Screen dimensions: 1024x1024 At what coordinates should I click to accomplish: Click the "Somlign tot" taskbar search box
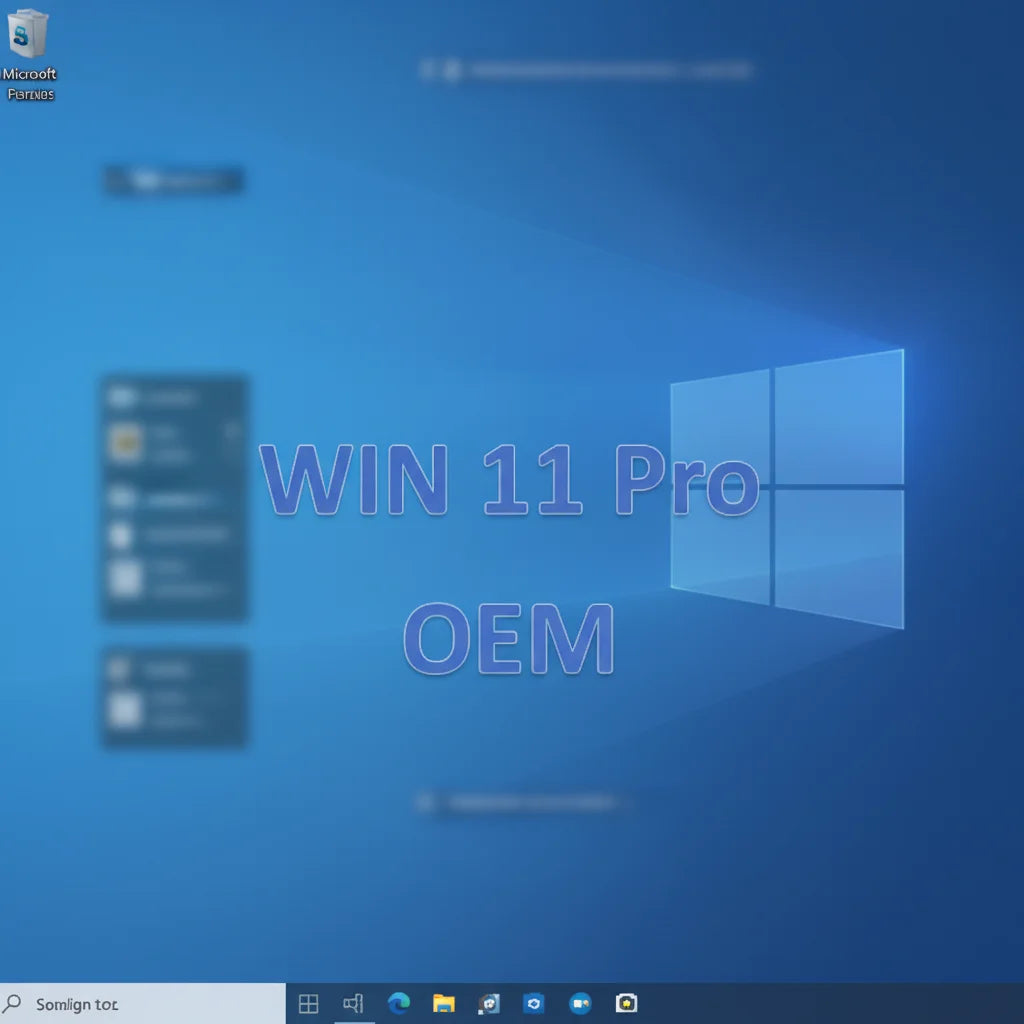(142, 1003)
